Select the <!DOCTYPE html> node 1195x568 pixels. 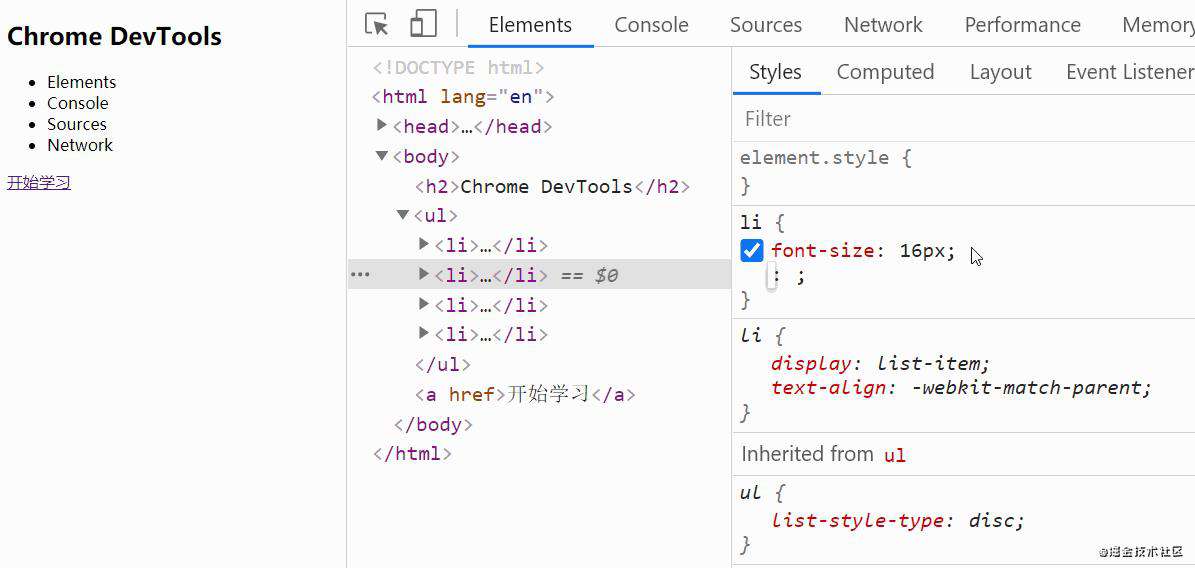[x=458, y=67]
